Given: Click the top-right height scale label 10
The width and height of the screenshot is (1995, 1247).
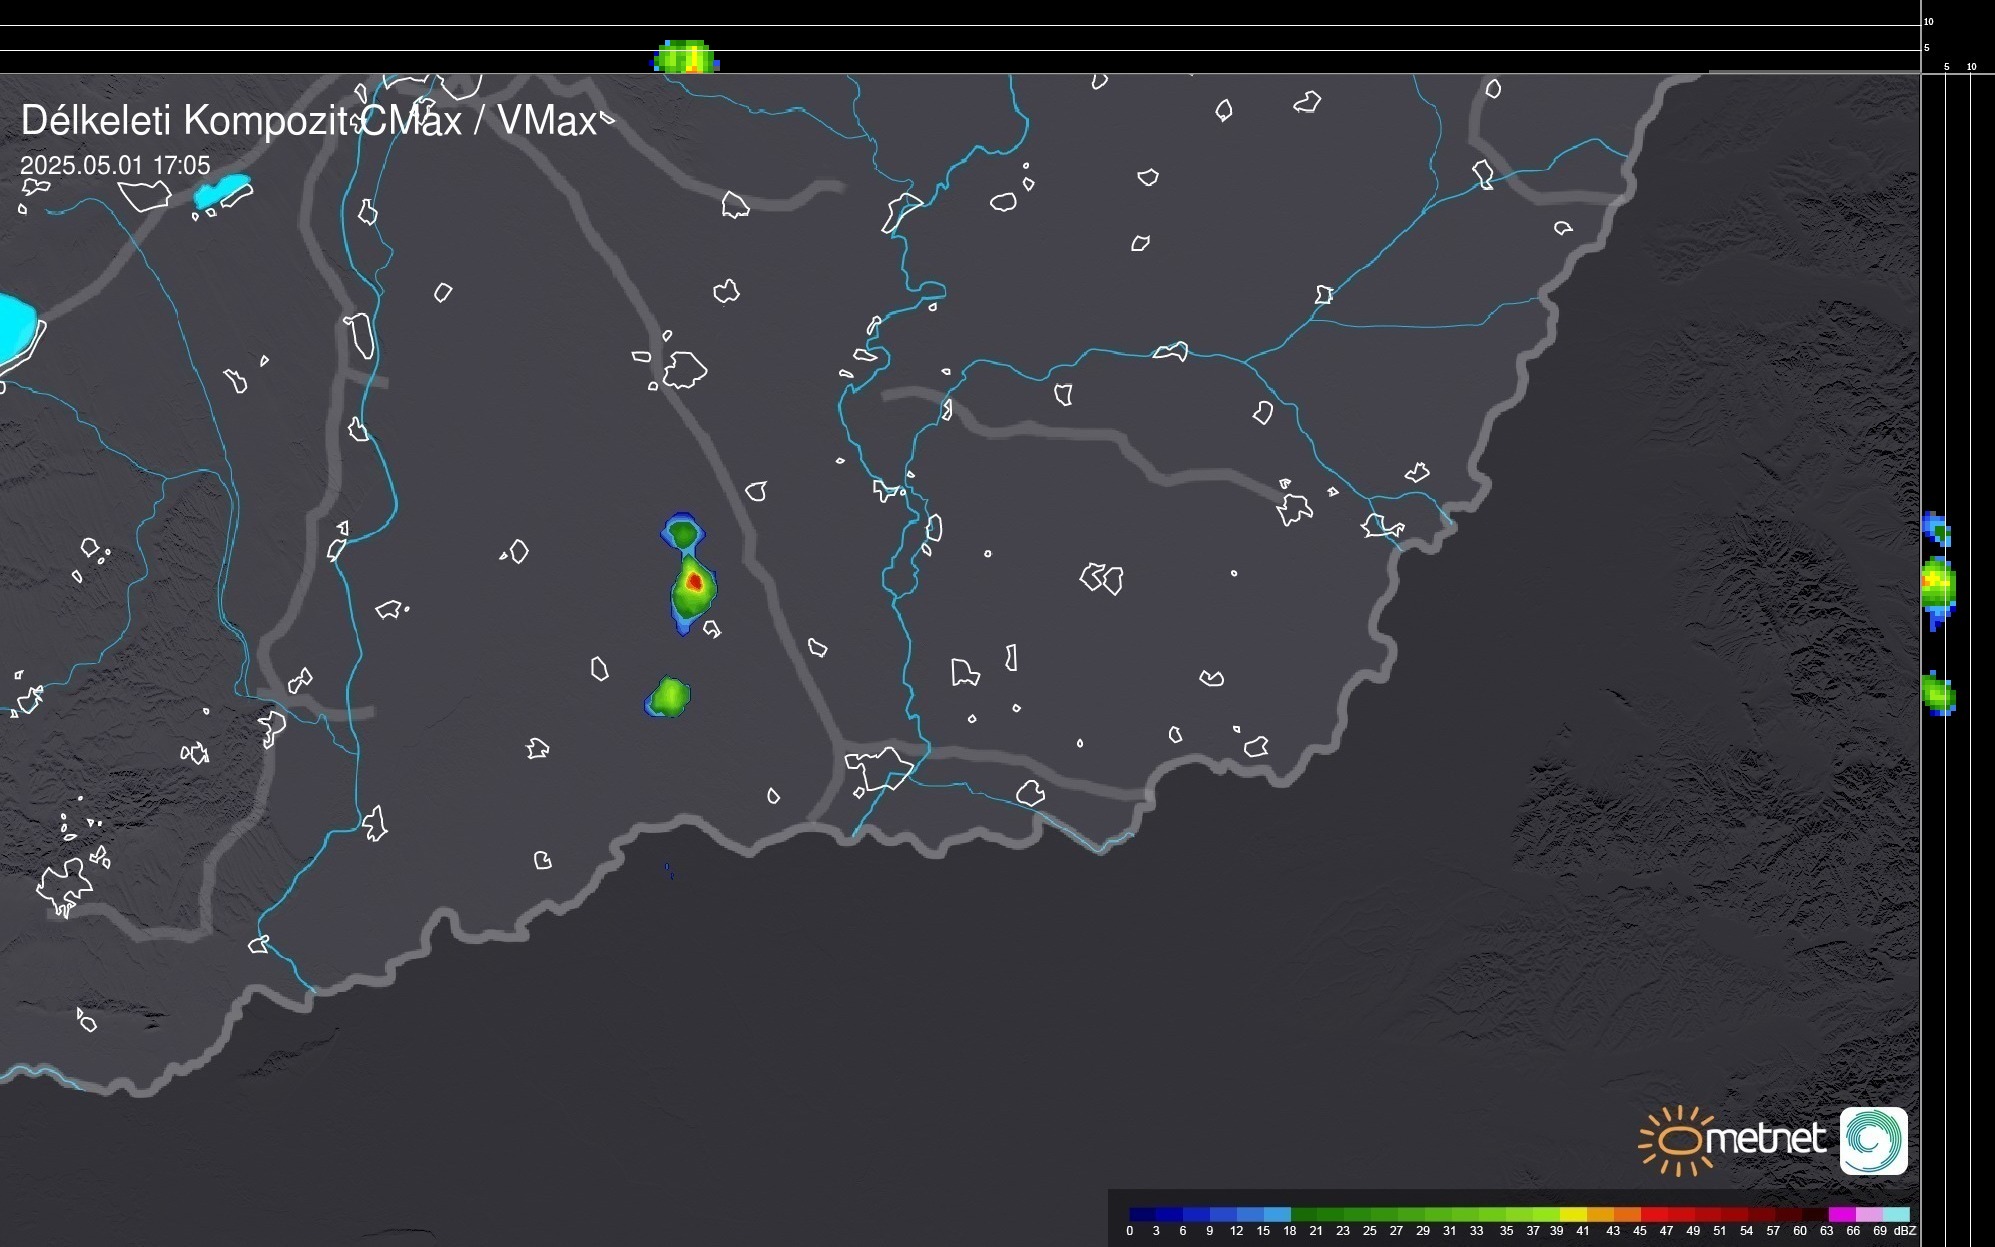Looking at the screenshot, I should coord(1928,21).
